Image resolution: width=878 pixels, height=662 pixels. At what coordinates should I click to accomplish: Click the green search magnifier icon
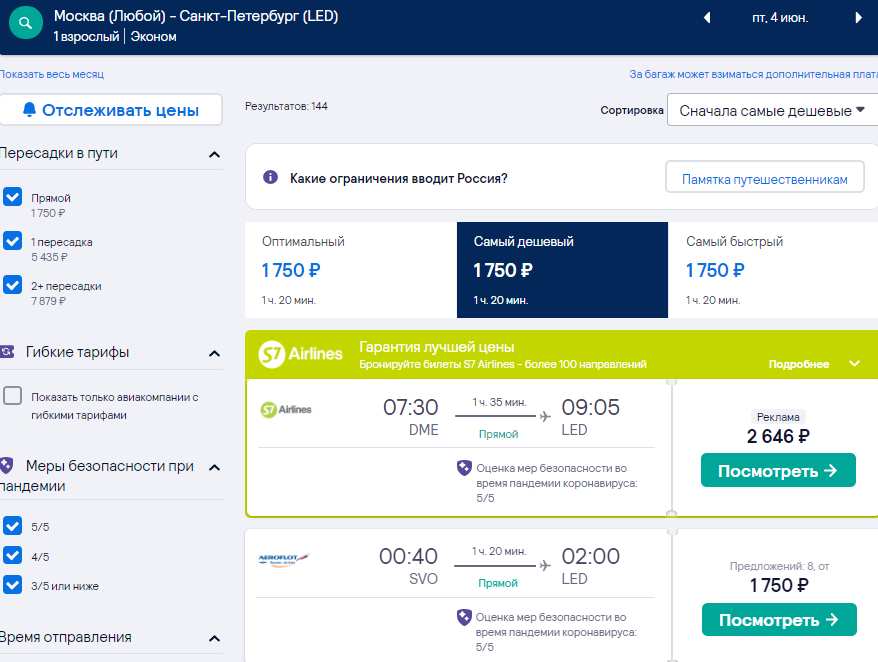tap(26, 23)
